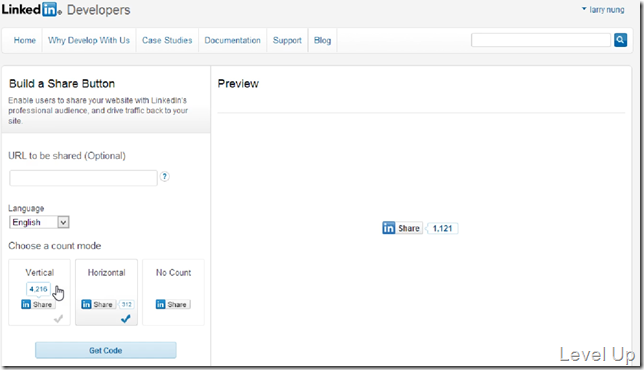Open the Support nav item
The width and height of the screenshot is (644, 370).
(x=287, y=40)
